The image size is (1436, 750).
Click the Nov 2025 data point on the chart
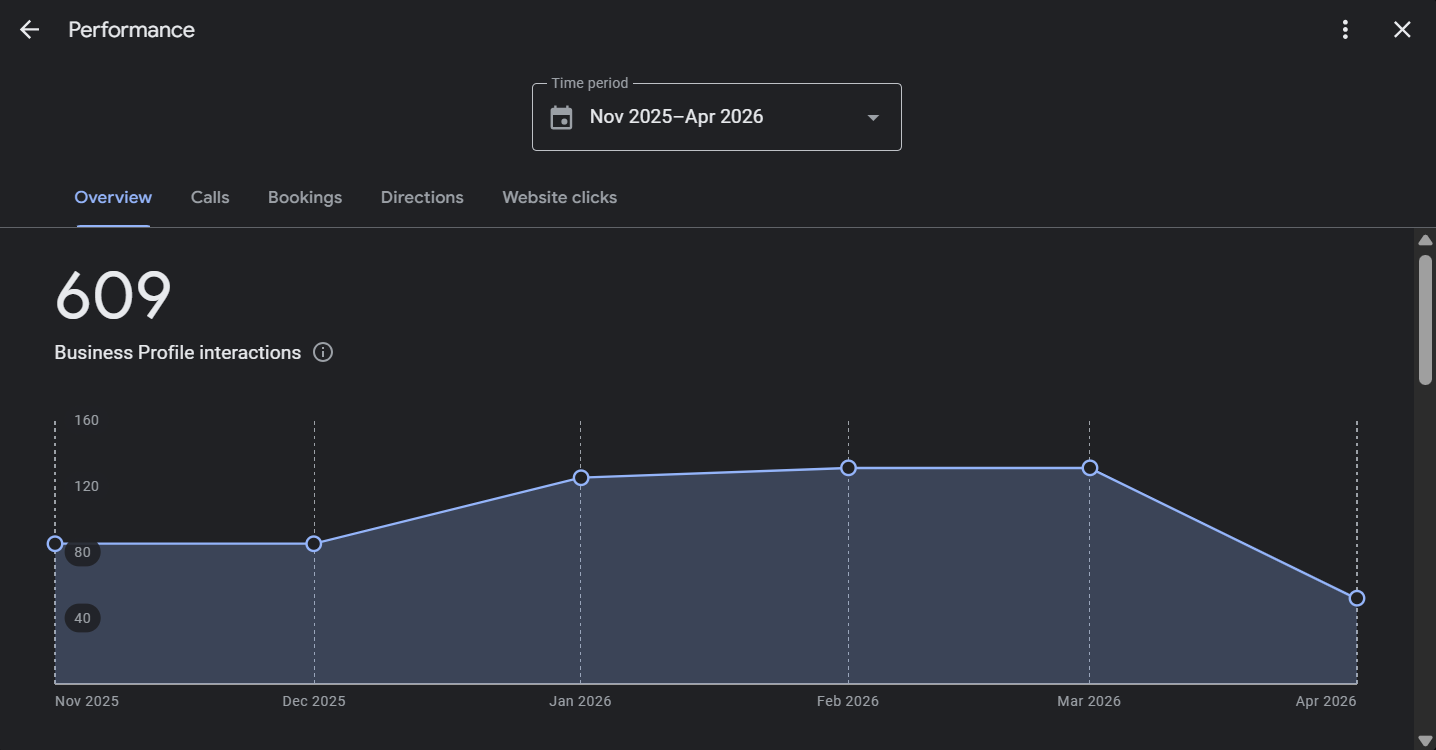coord(55,544)
